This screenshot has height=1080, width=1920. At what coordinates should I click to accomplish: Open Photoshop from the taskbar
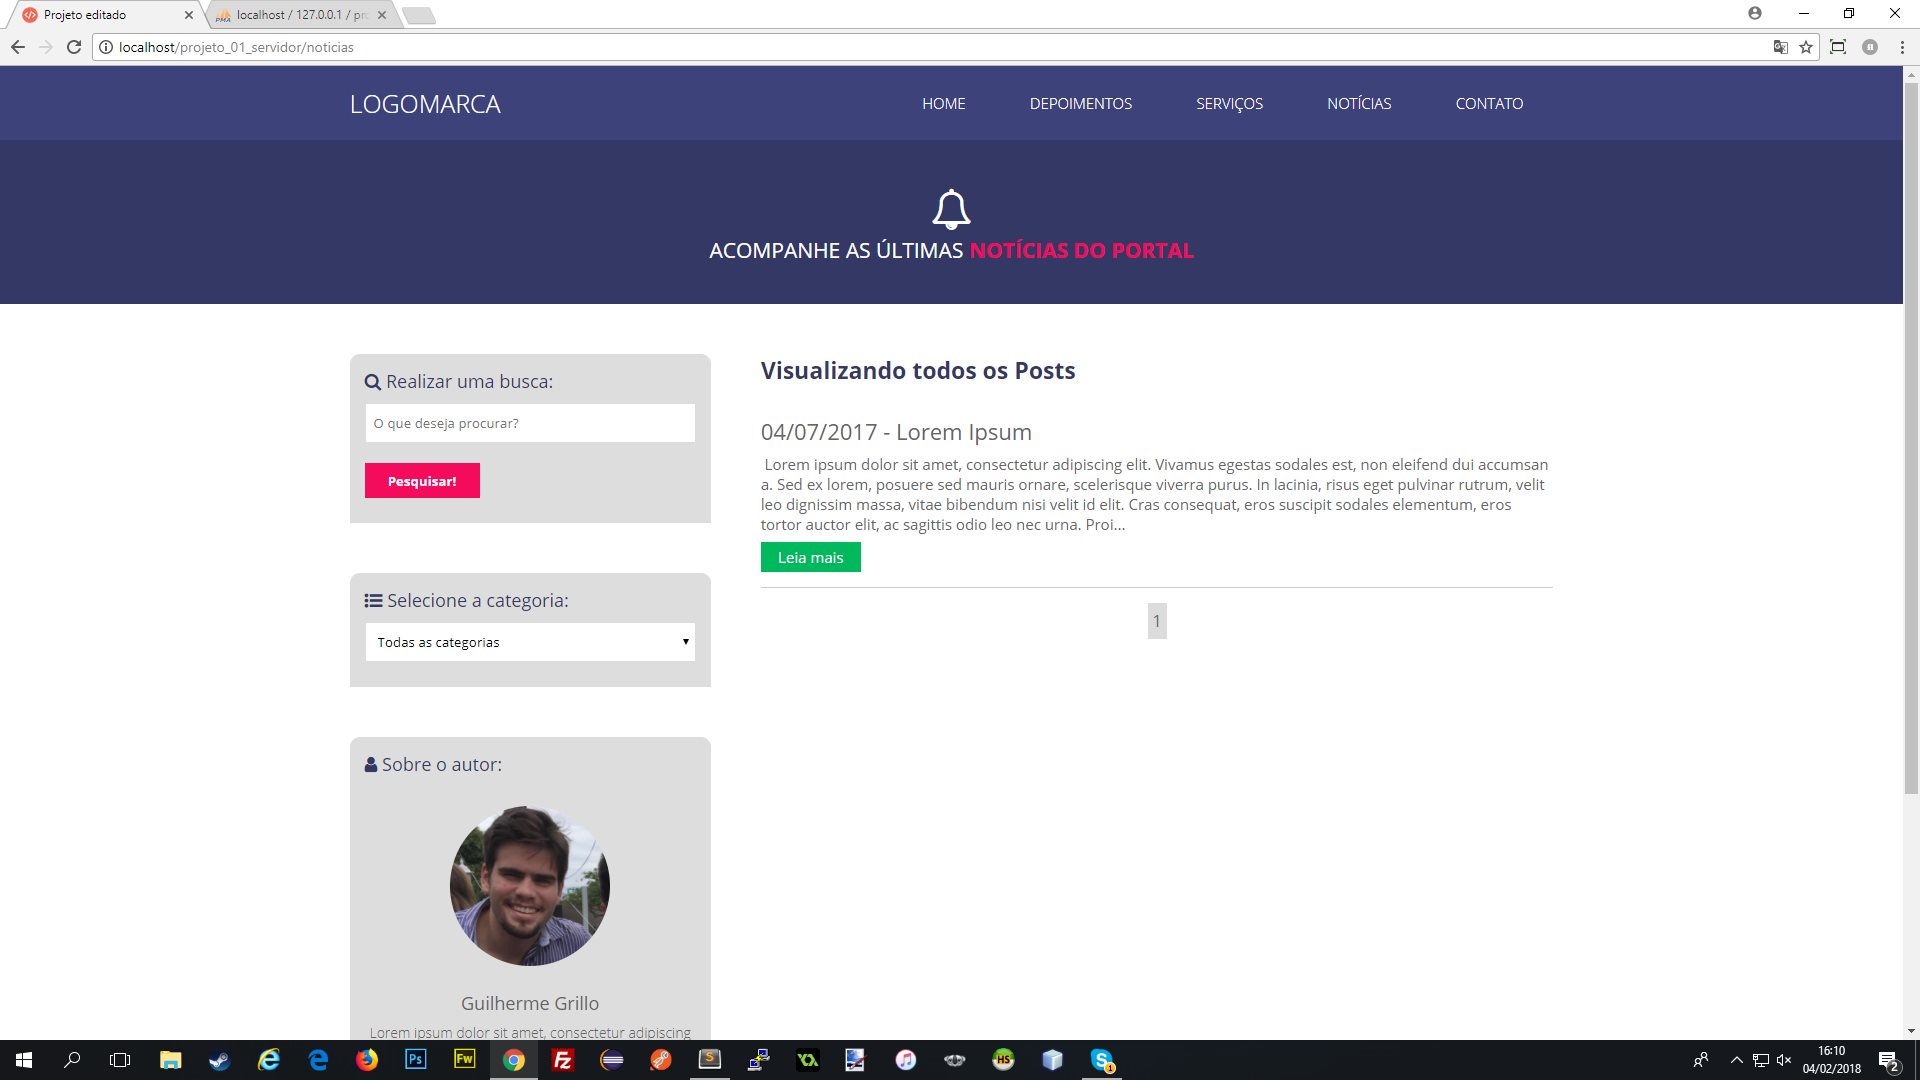tap(416, 1060)
